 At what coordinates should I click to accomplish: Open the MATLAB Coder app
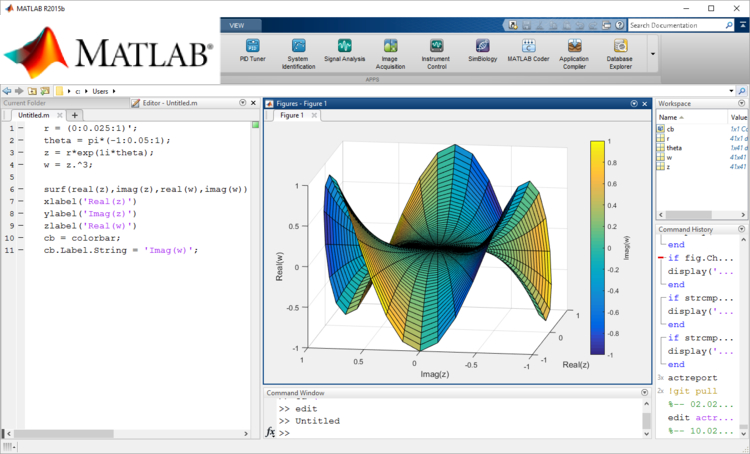pyautogui.click(x=528, y=50)
